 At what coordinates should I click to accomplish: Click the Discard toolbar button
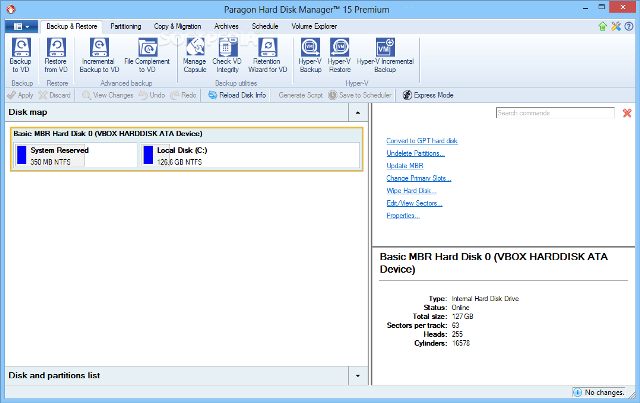coord(55,95)
